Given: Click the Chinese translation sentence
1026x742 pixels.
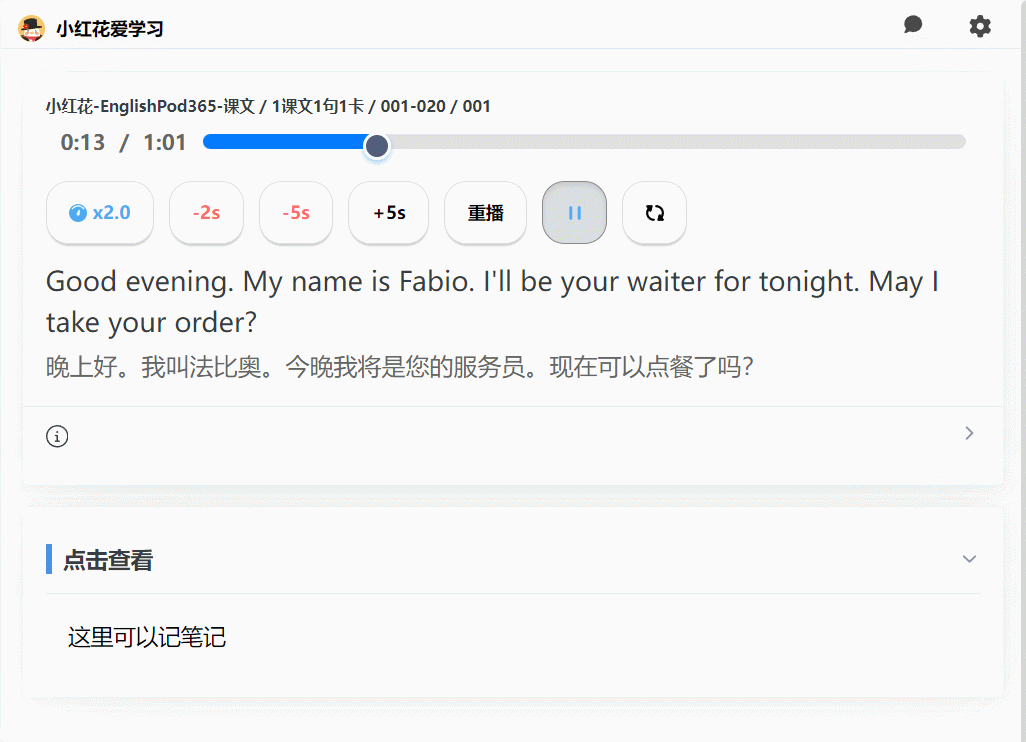Looking at the screenshot, I should 399,367.
